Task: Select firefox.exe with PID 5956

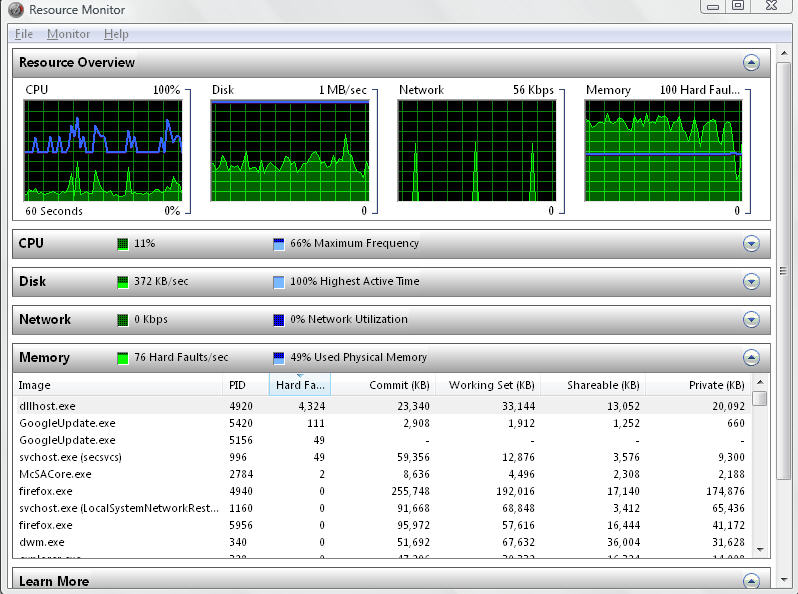Action: (382, 525)
